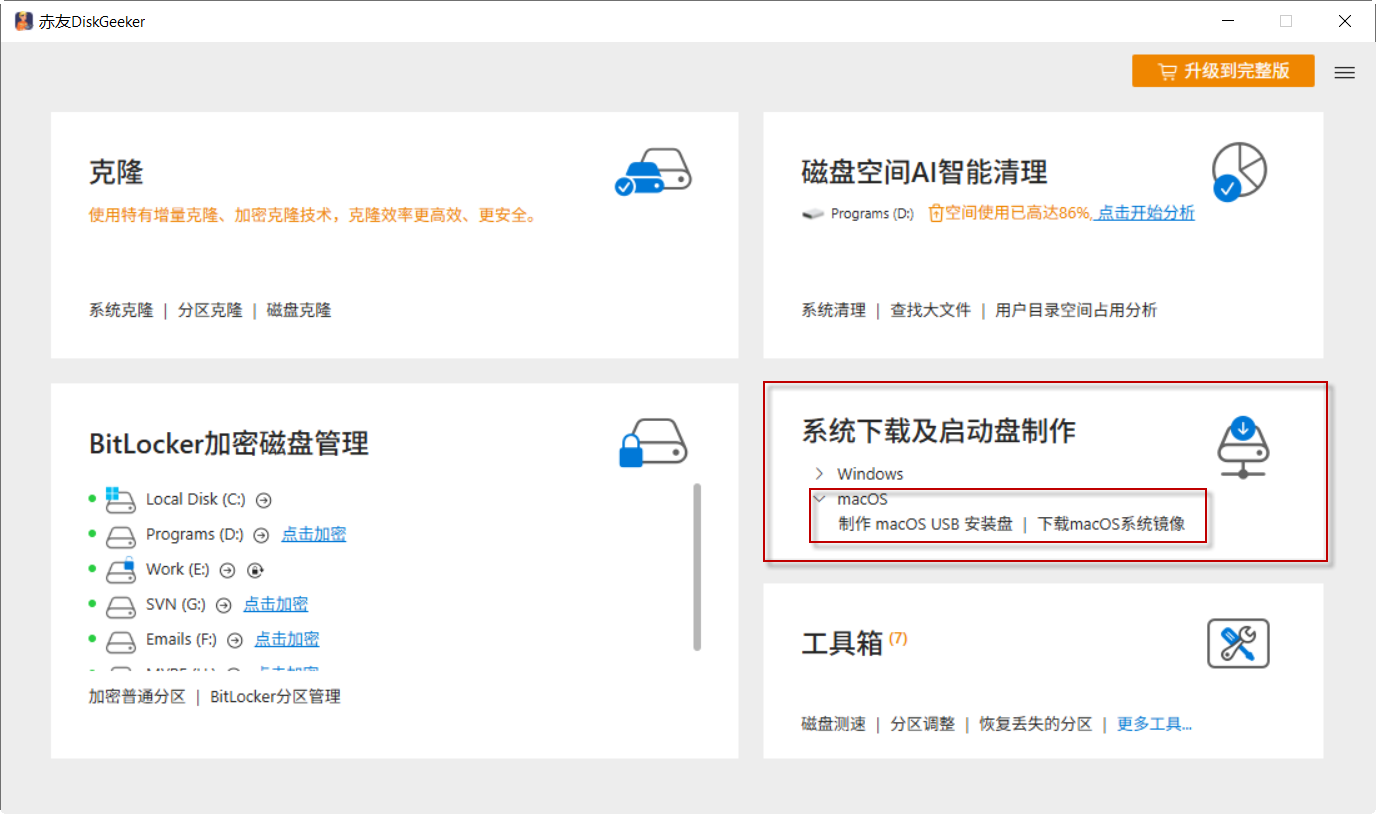Click the unlock toggle beside Work (E:)
The width and height of the screenshot is (1376, 814).
pos(256,569)
